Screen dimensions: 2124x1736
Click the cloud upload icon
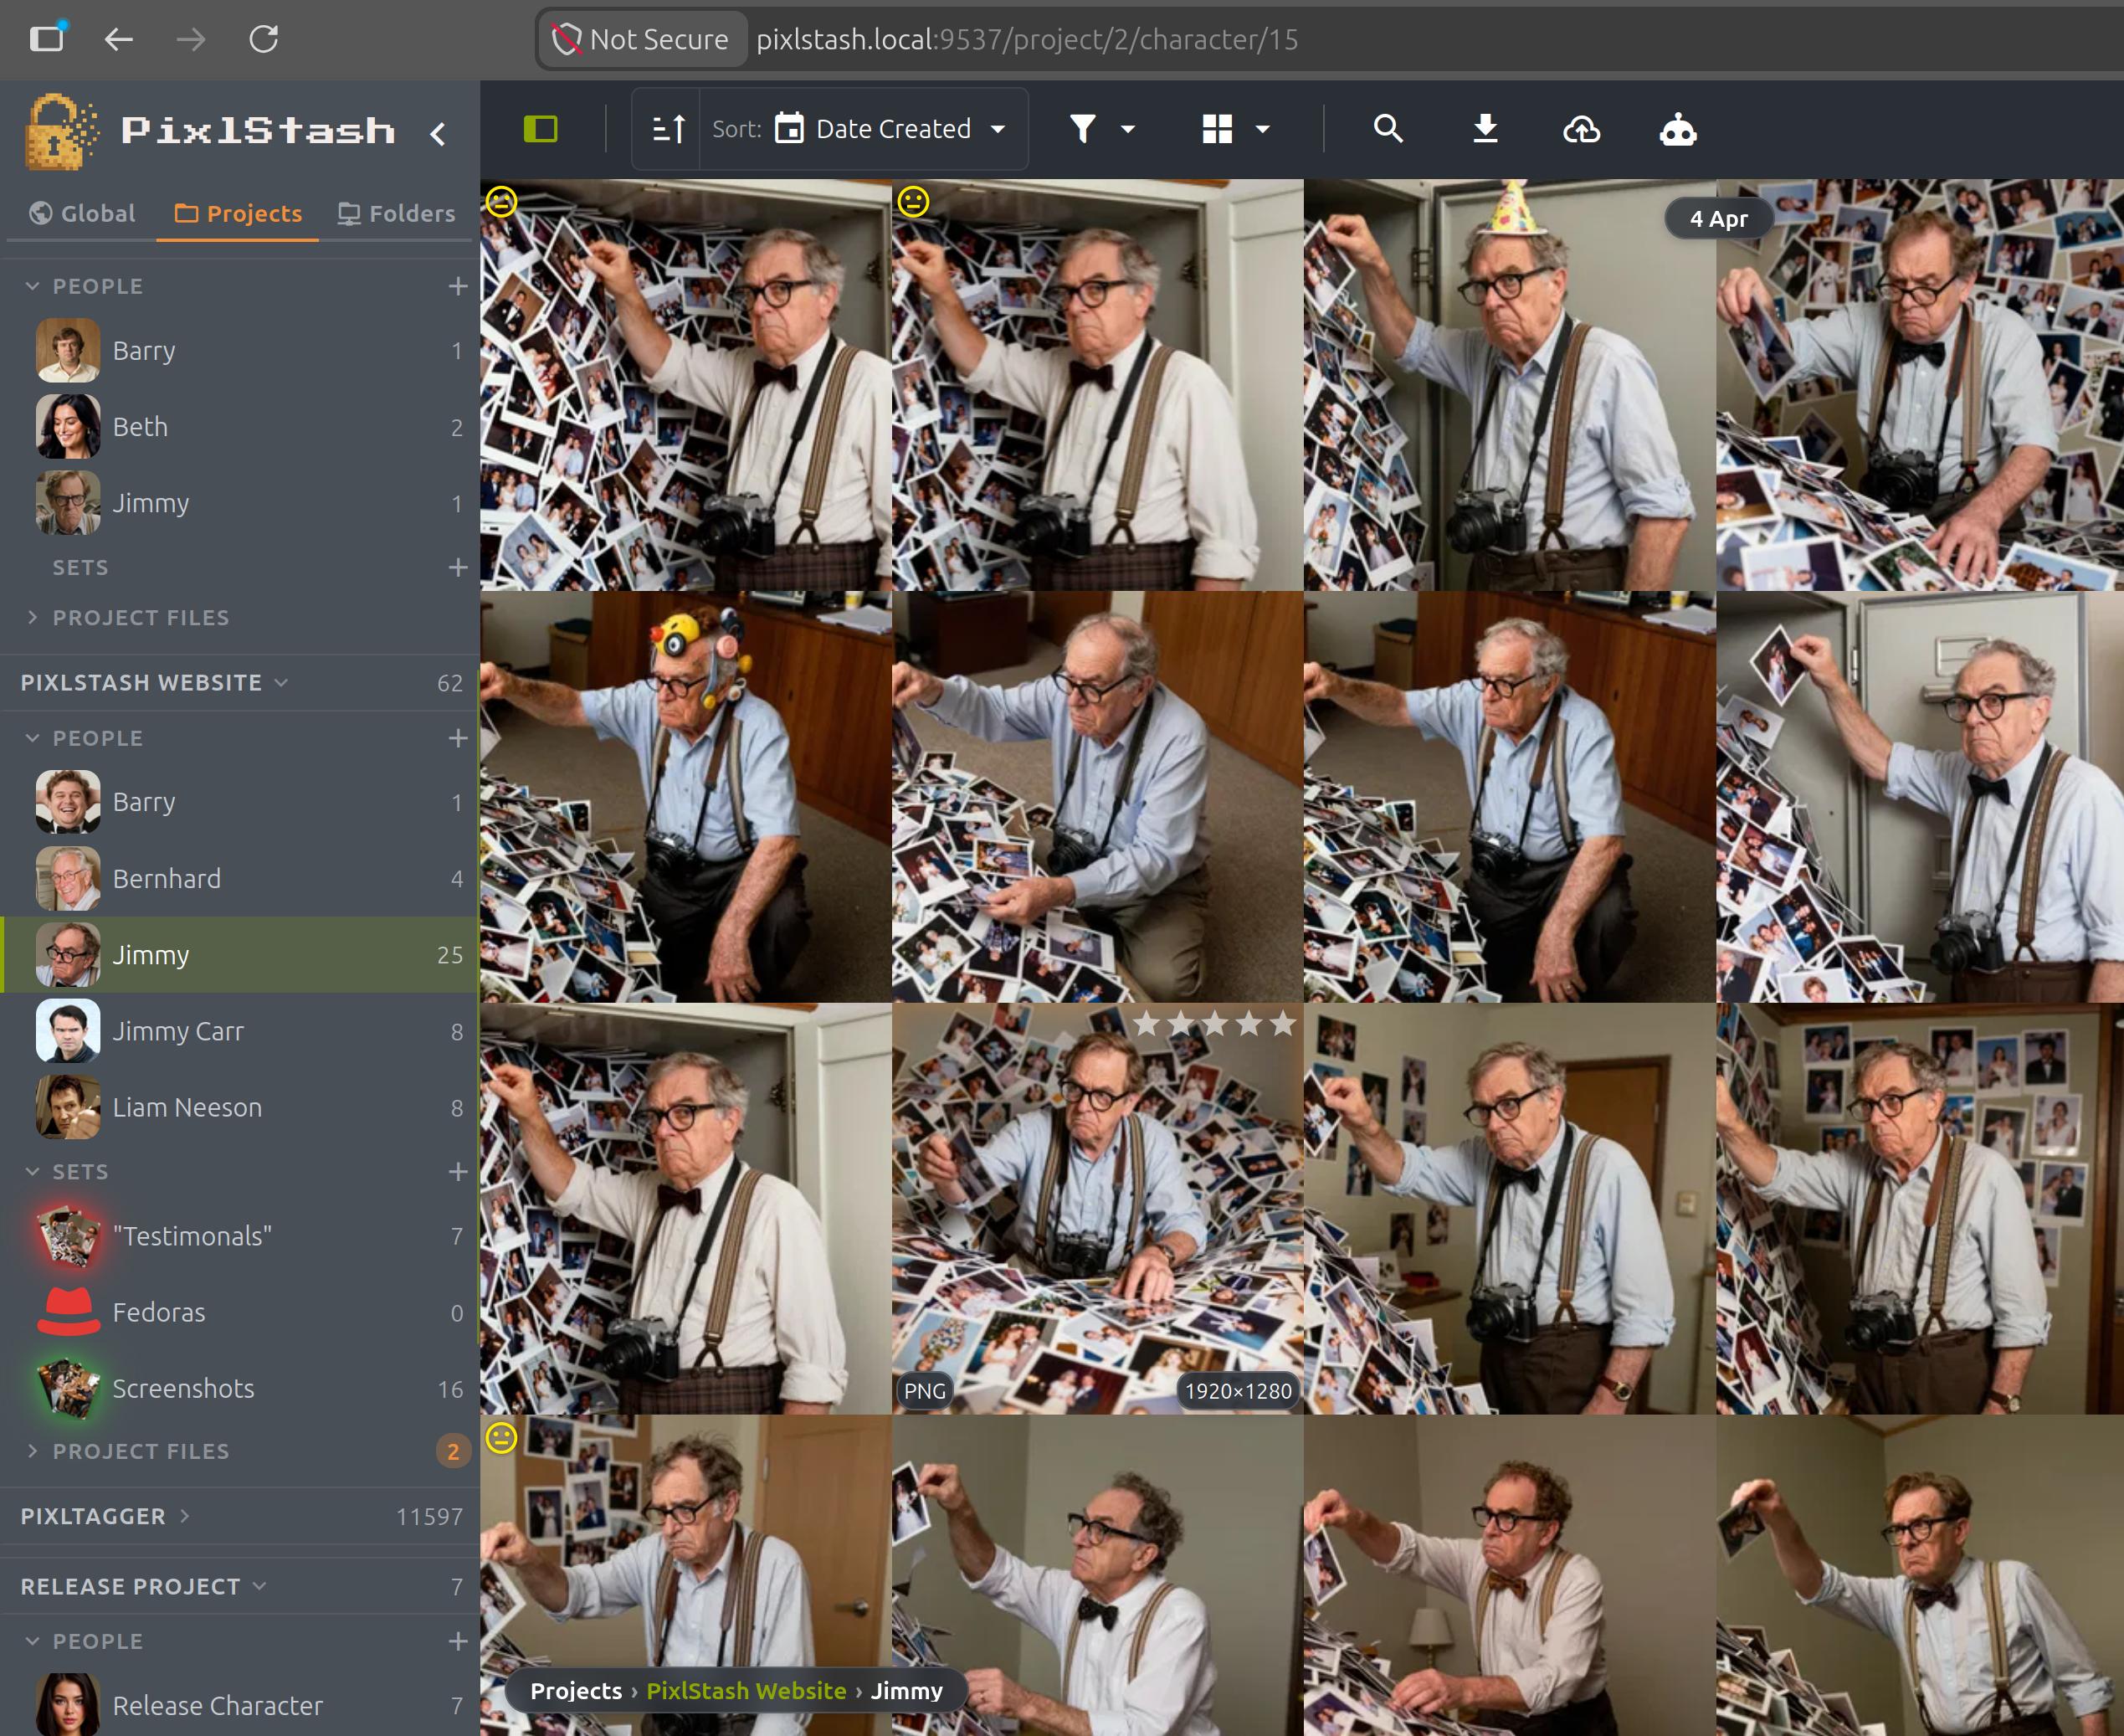tap(1581, 129)
